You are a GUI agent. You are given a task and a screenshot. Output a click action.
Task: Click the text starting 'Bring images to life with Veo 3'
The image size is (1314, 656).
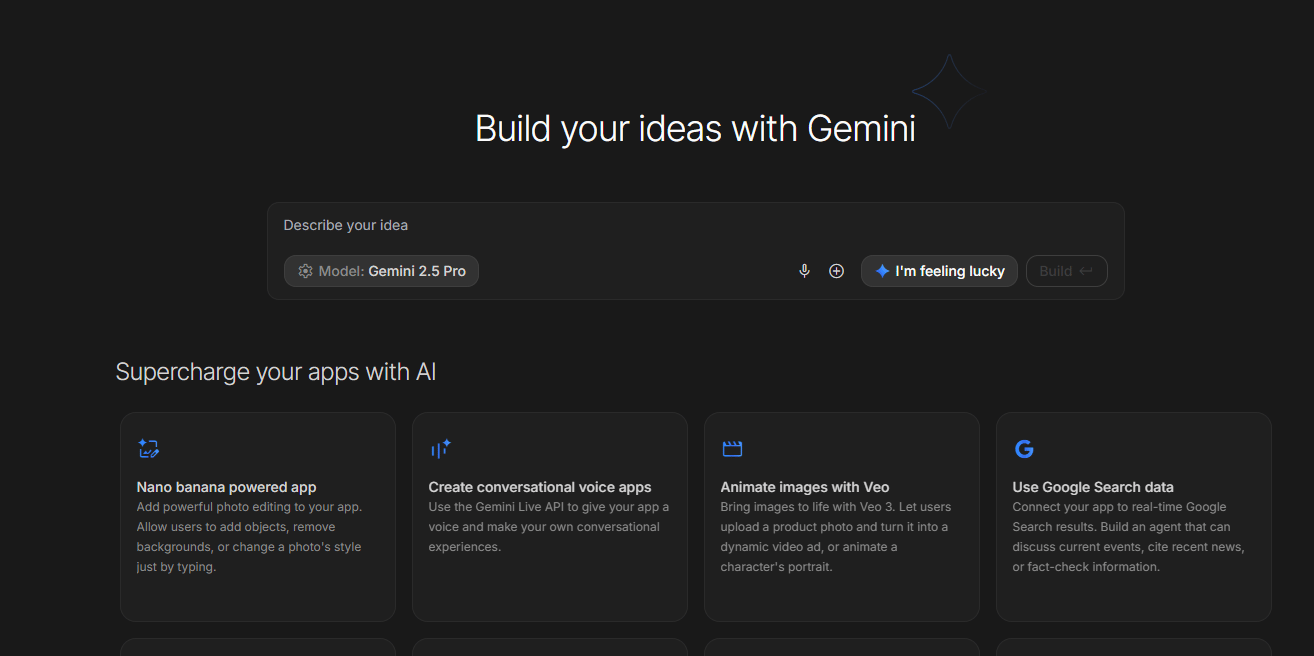(x=836, y=537)
